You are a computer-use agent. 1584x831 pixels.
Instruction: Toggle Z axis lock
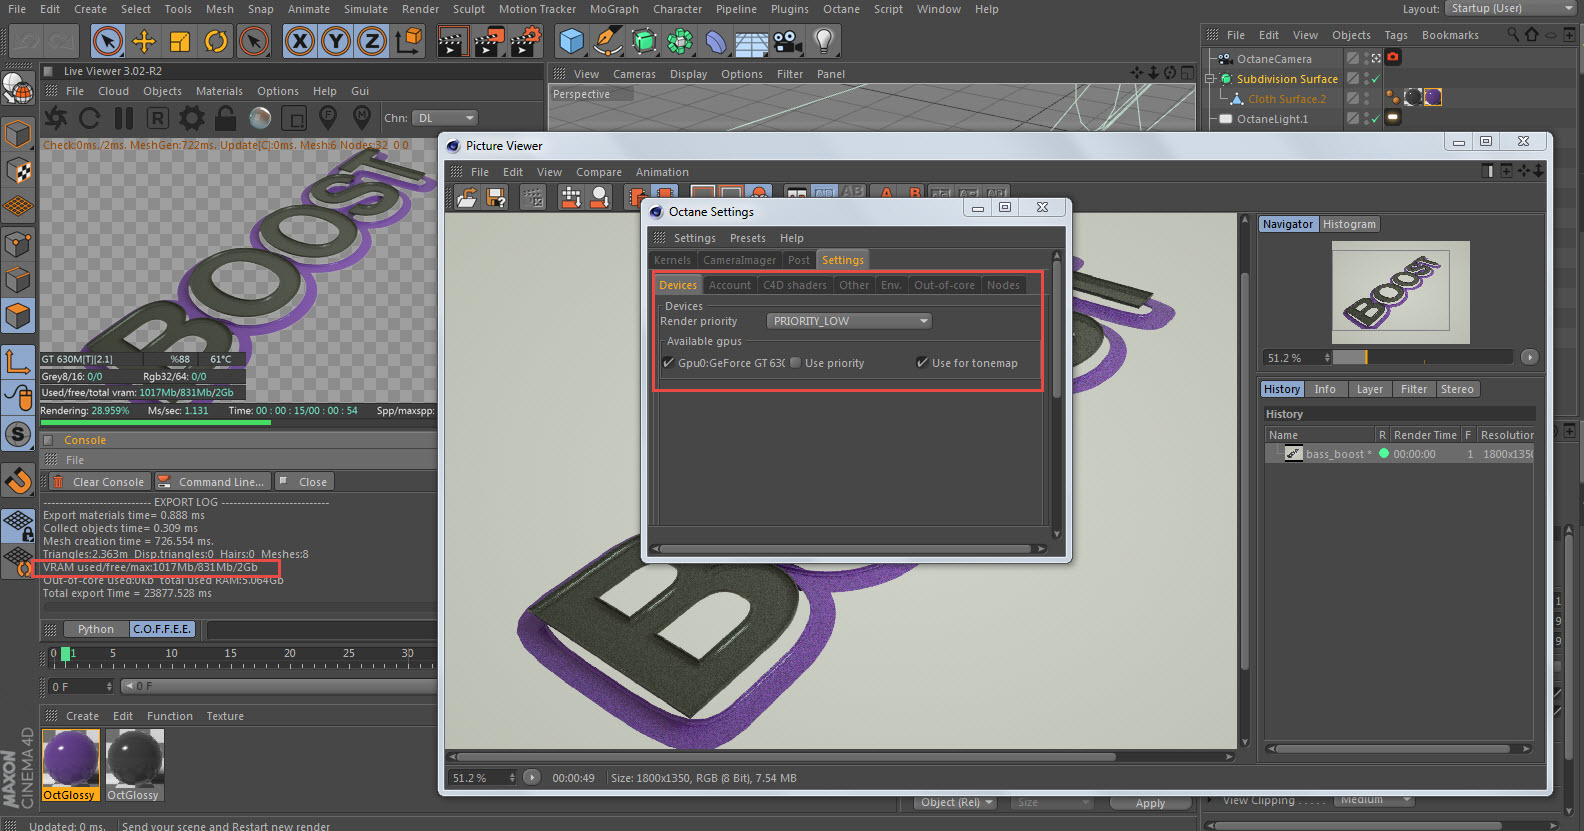coord(372,41)
